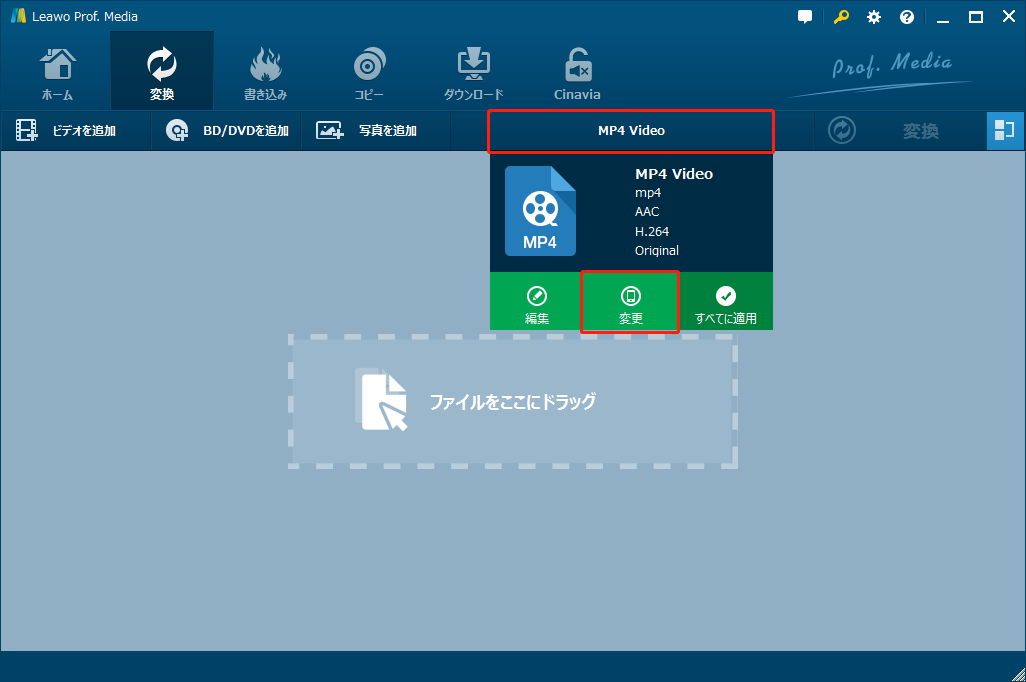Select the 変換 convert tab
The height and width of the screenshot is (682, 1026).
coord(162,71)
